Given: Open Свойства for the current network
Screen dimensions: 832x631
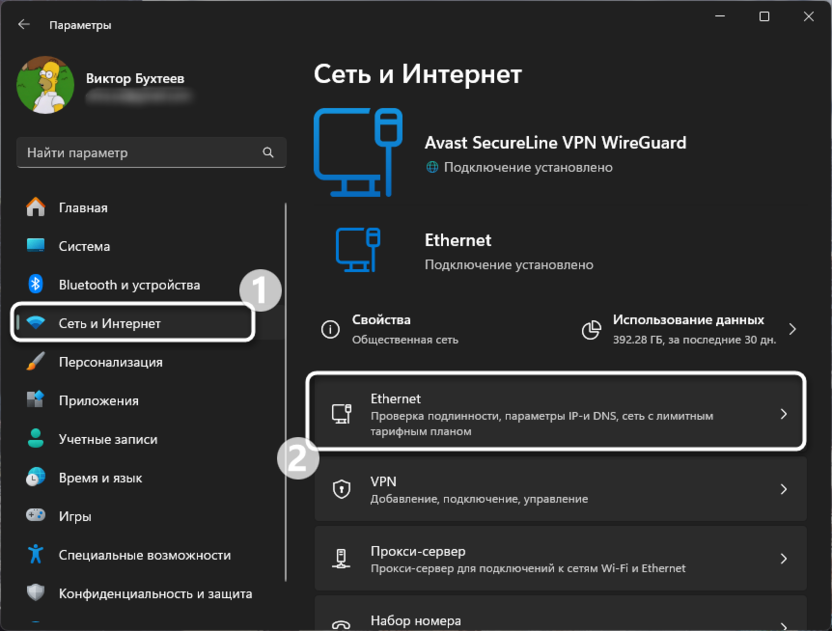Looking at the screenshot, I should [x=380, y=328].
